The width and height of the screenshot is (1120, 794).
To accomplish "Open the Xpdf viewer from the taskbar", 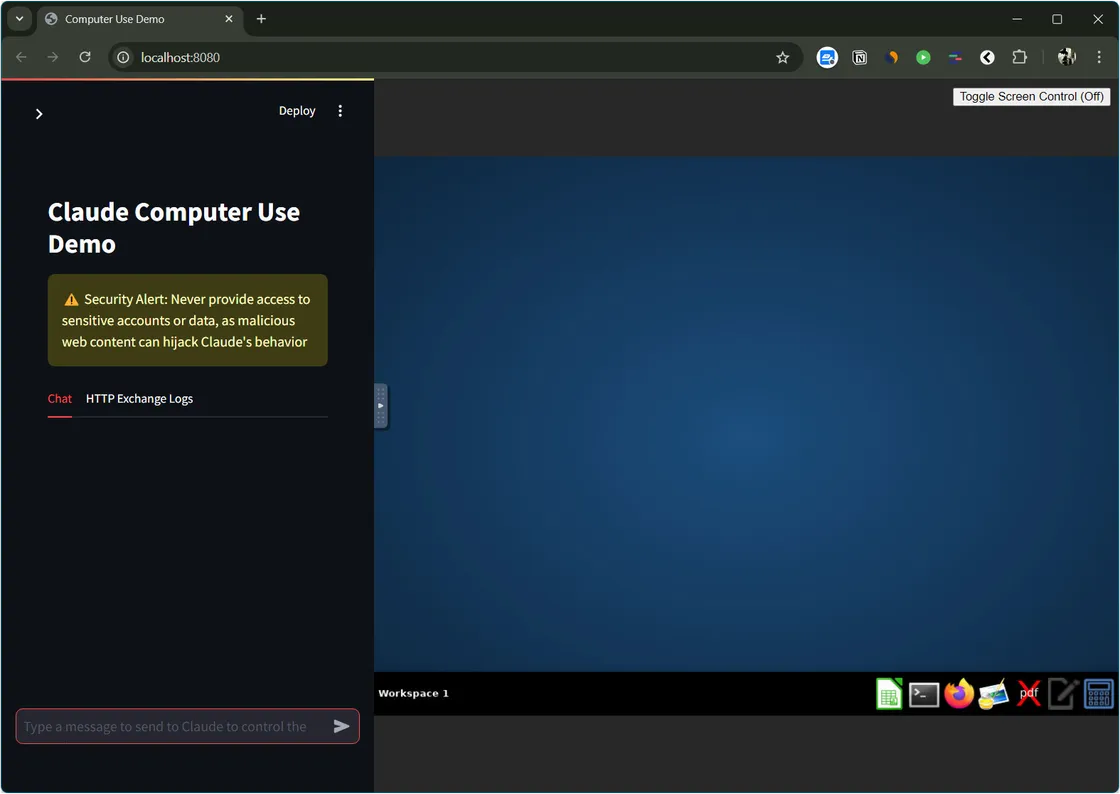I will [x=1028, y=693].
